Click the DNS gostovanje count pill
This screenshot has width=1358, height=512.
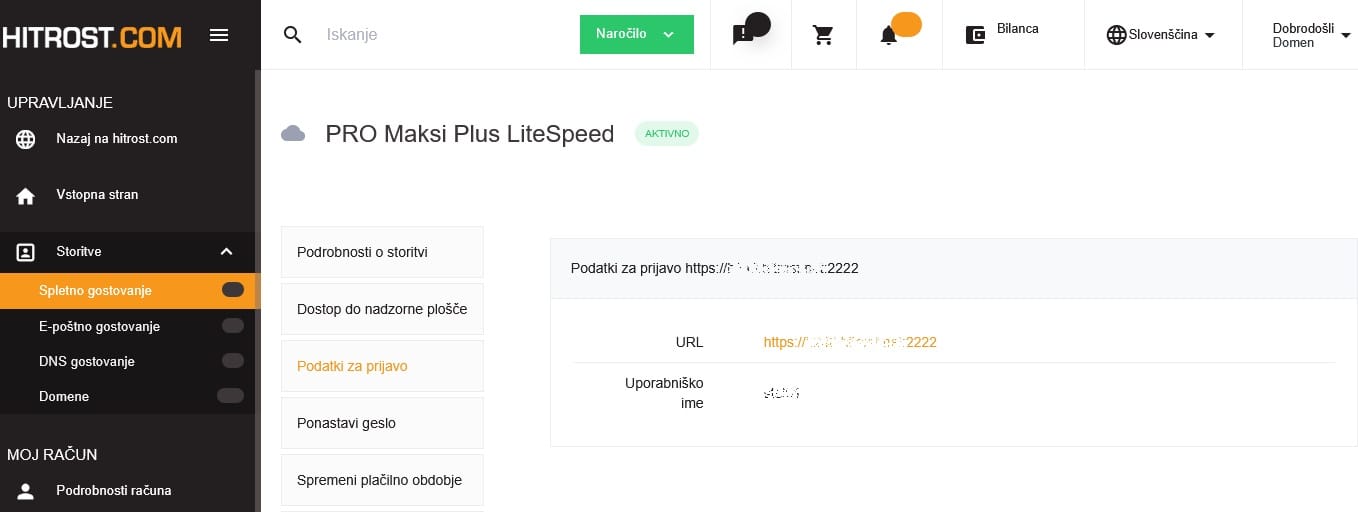pos(232,361)
